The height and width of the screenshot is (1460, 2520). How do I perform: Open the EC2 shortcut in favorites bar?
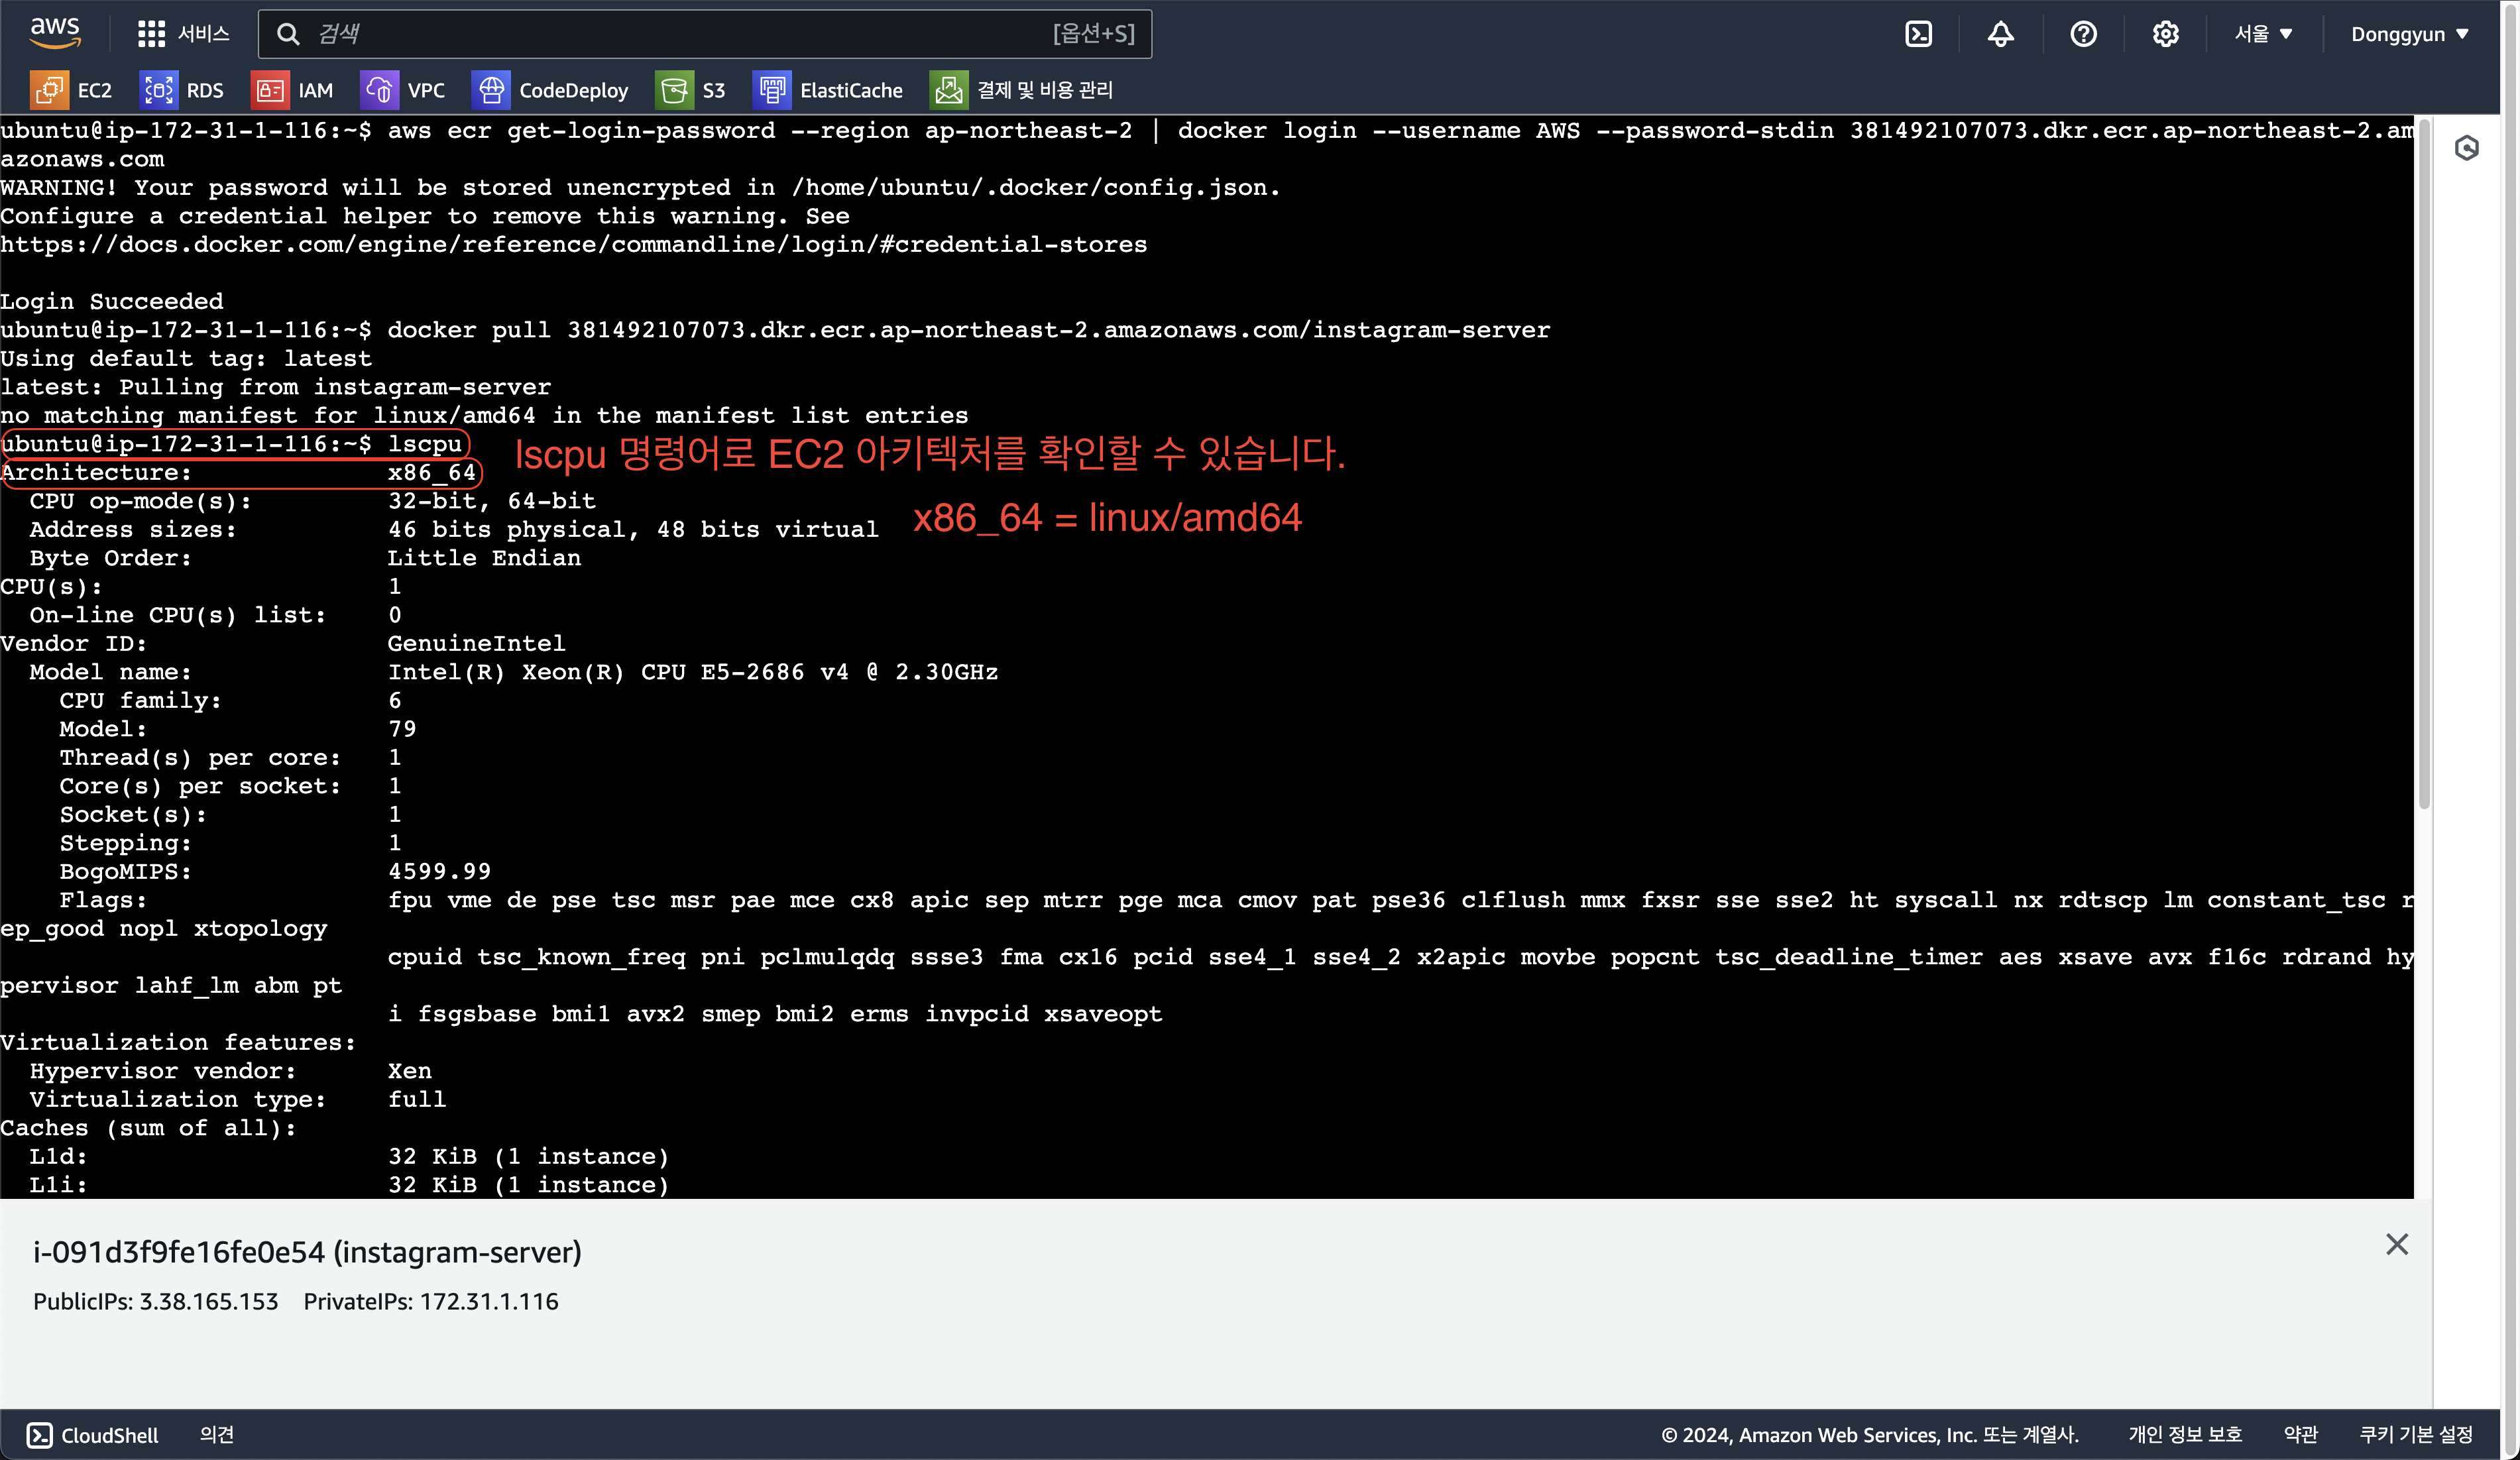(72, 90)
